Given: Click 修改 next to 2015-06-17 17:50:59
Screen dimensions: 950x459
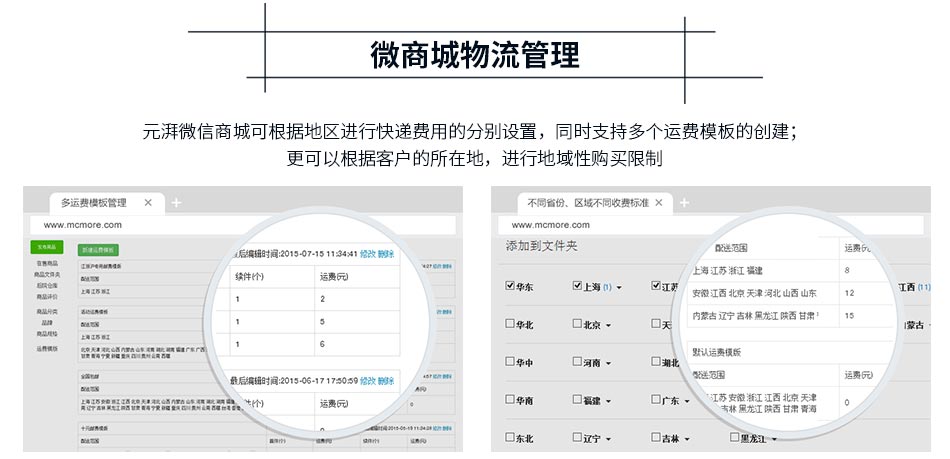Looking at the screenshot, I should (367, 381).
